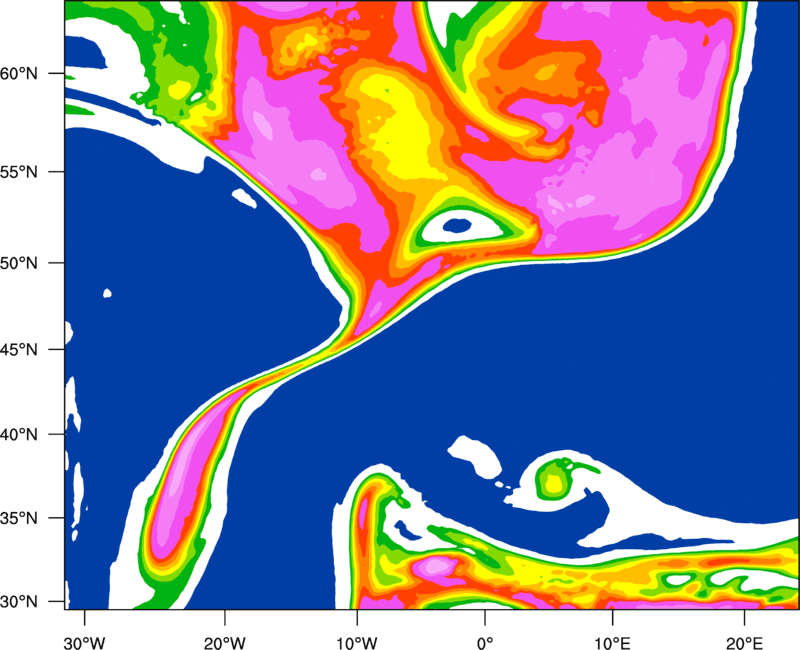Click the 40°N latitude label
This screenshot has height=650, width=800.
pos(19,435)
